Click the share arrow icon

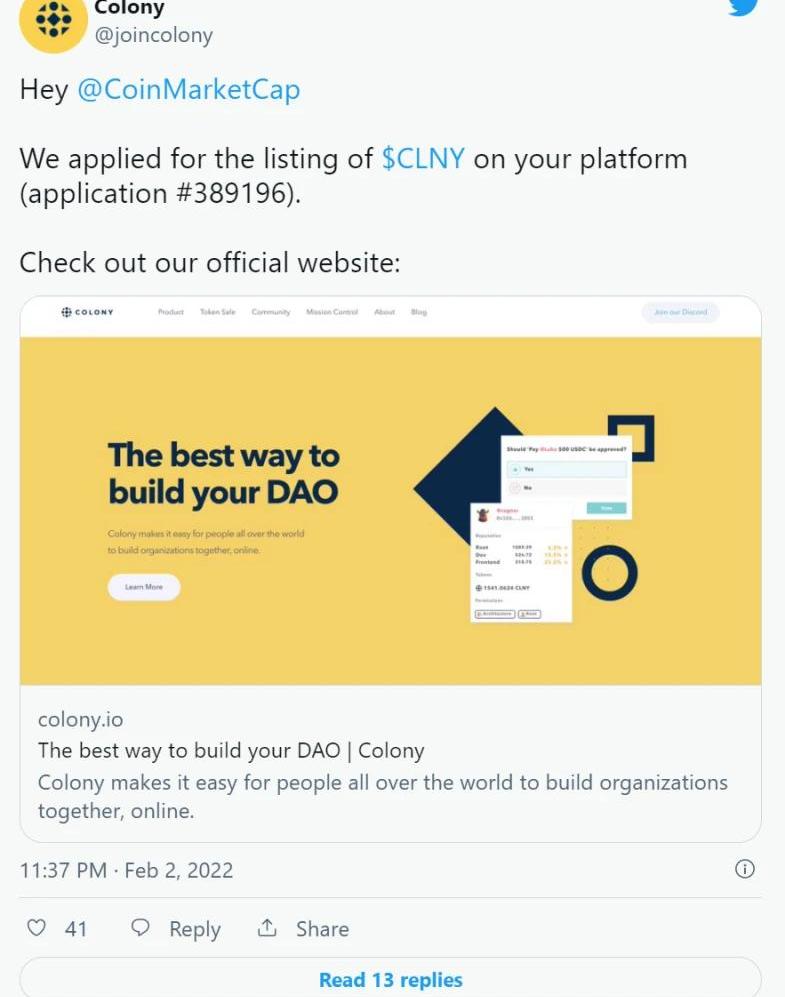[x=267, y=928]
